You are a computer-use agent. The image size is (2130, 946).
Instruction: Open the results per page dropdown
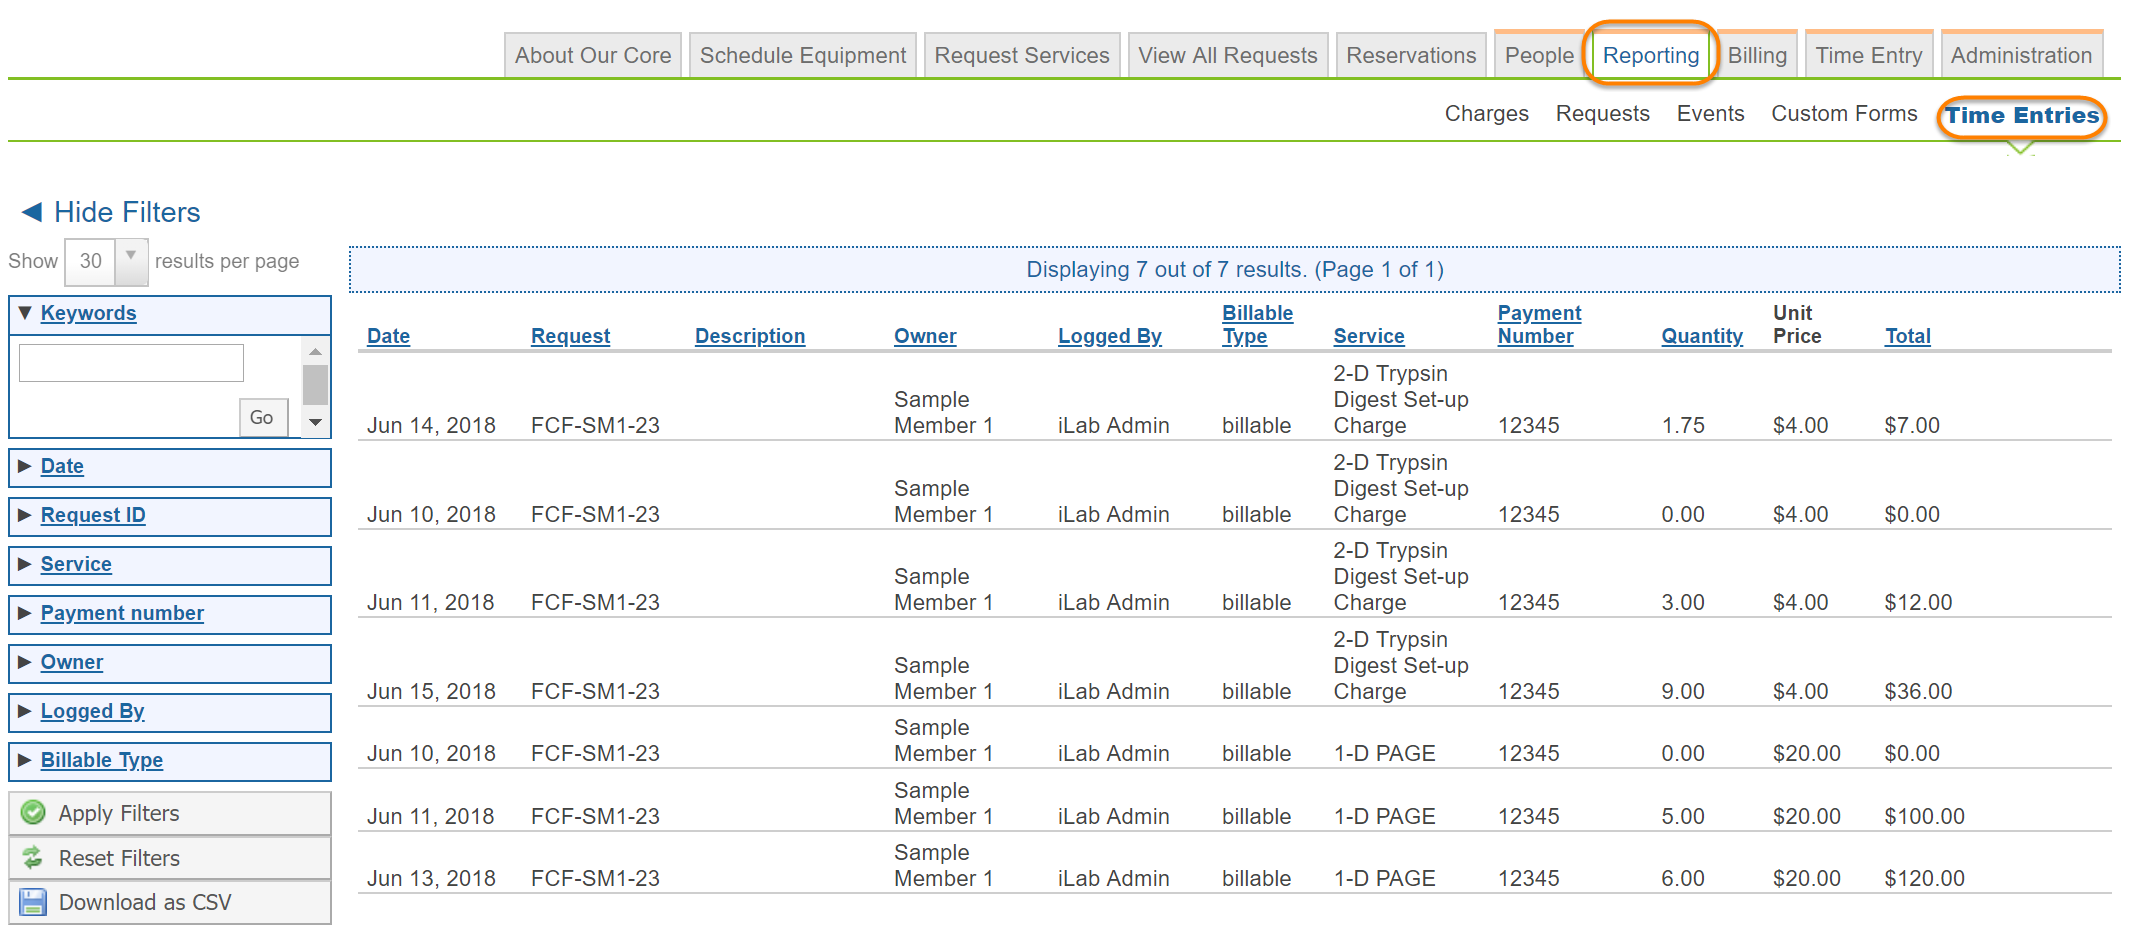(131, 260)
